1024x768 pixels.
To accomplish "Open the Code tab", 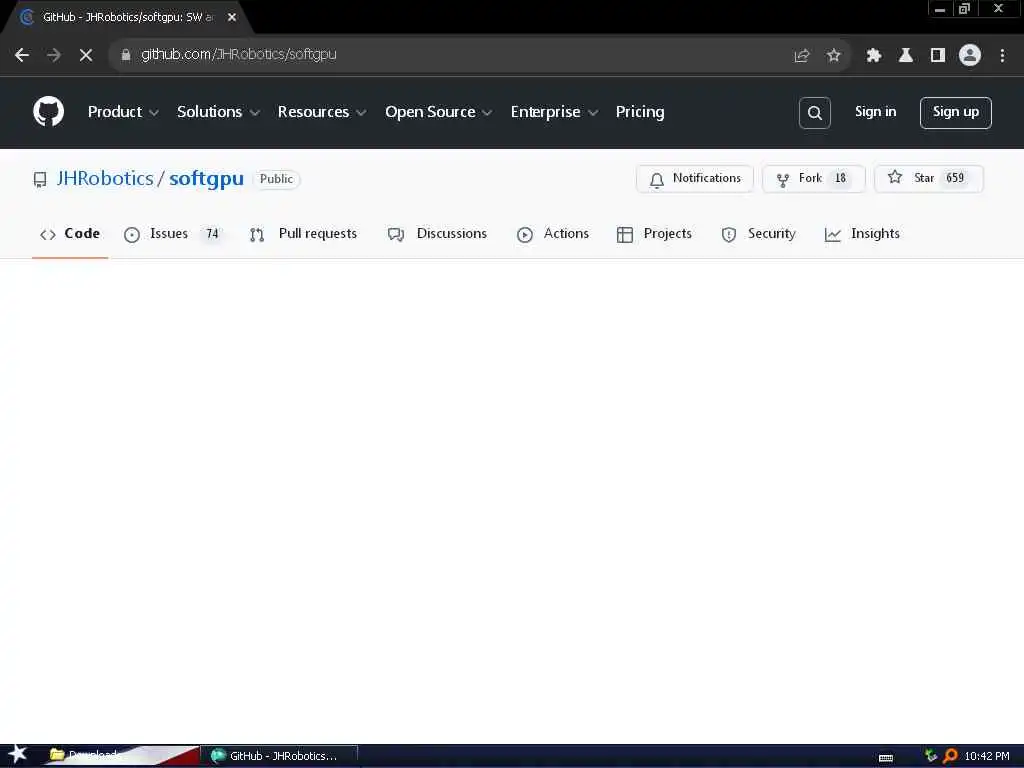I will tap(70, 234).
